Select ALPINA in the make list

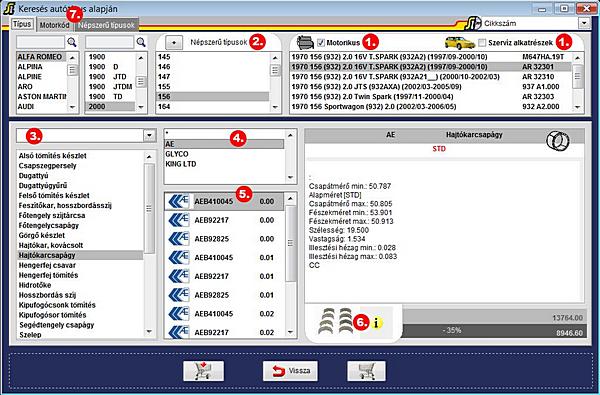click(x=42, y=67)
